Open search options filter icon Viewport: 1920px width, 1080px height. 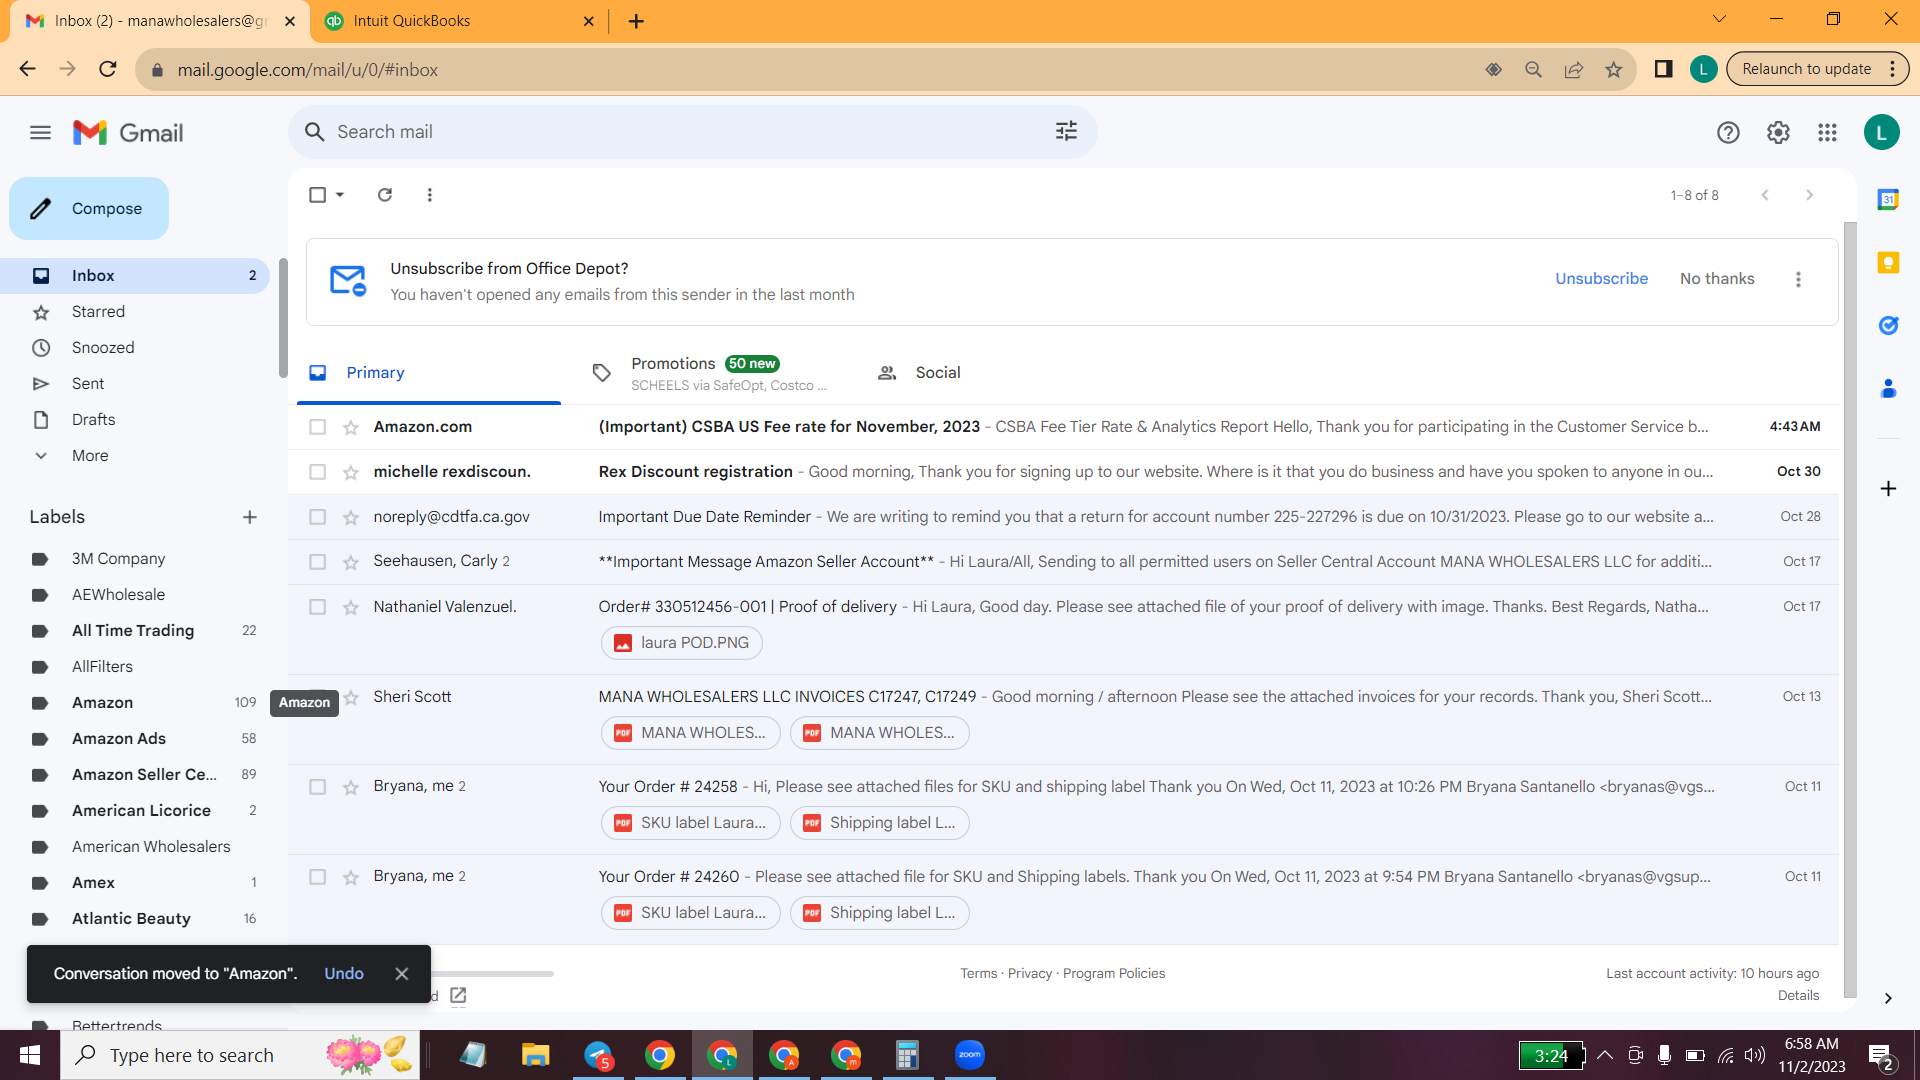[1066, 131]
